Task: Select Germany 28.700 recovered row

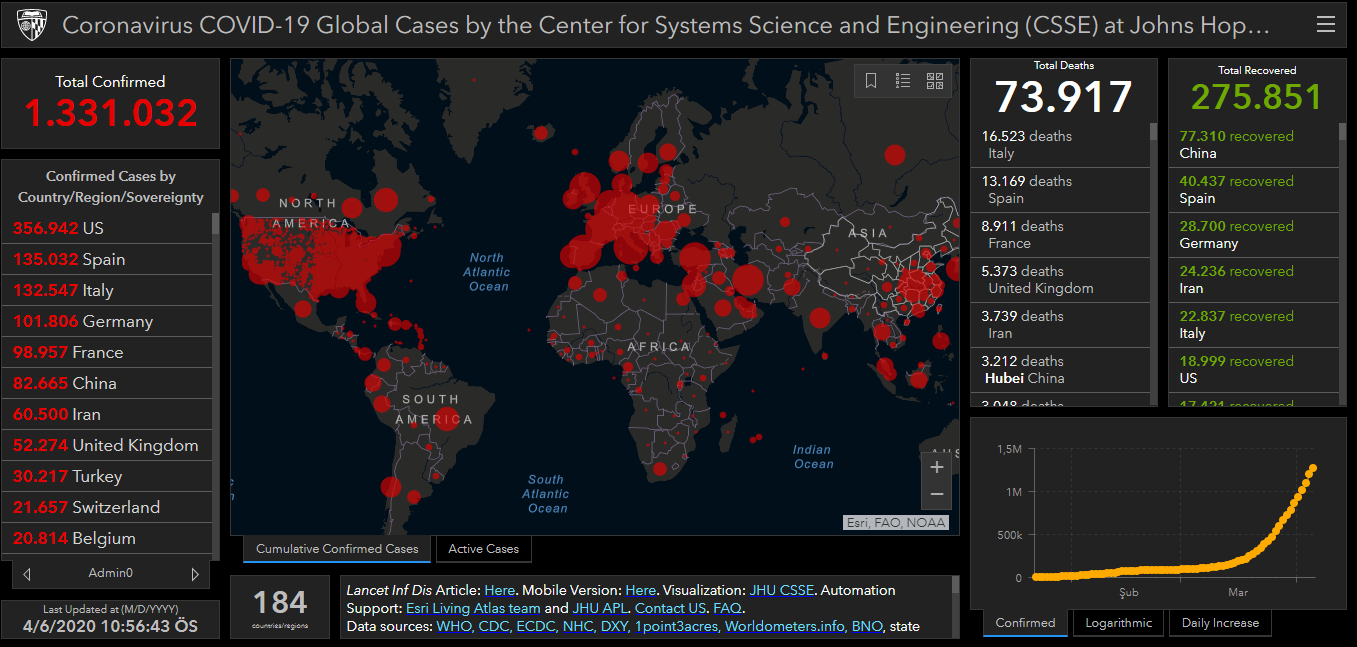Action: click(1254, 235)
